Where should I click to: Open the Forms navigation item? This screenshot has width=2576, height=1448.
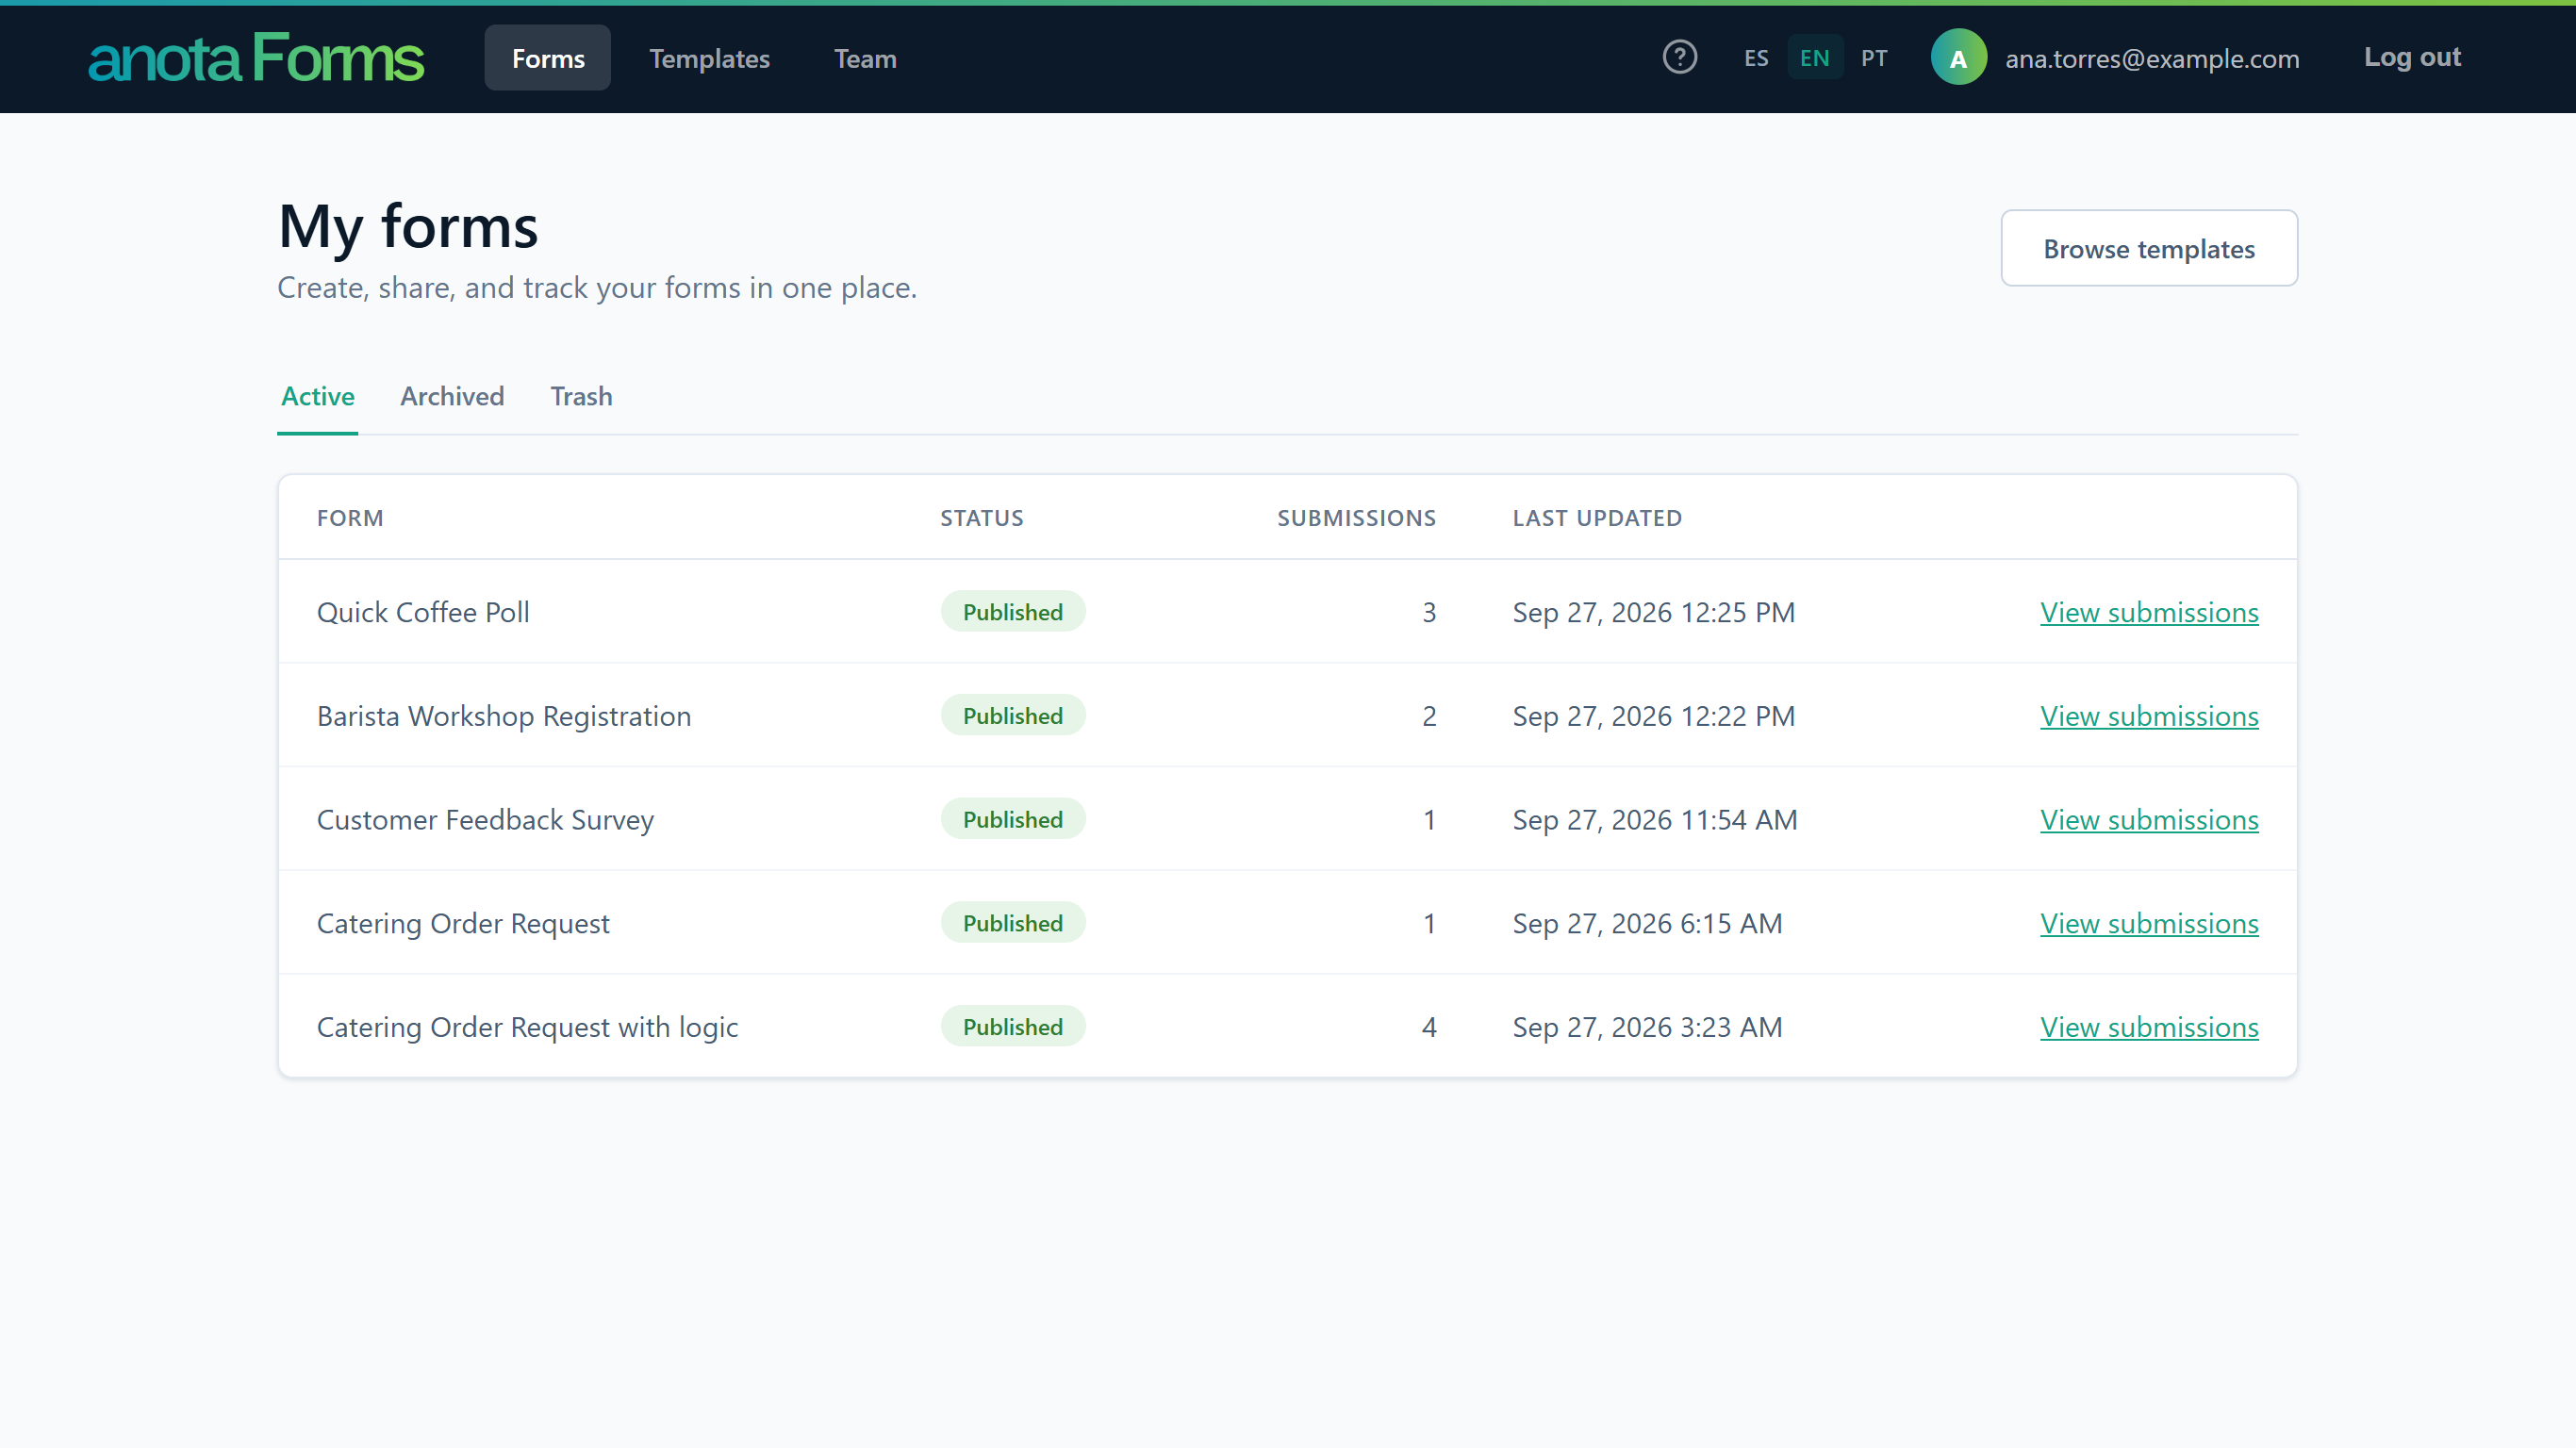(x=547, y=58)
